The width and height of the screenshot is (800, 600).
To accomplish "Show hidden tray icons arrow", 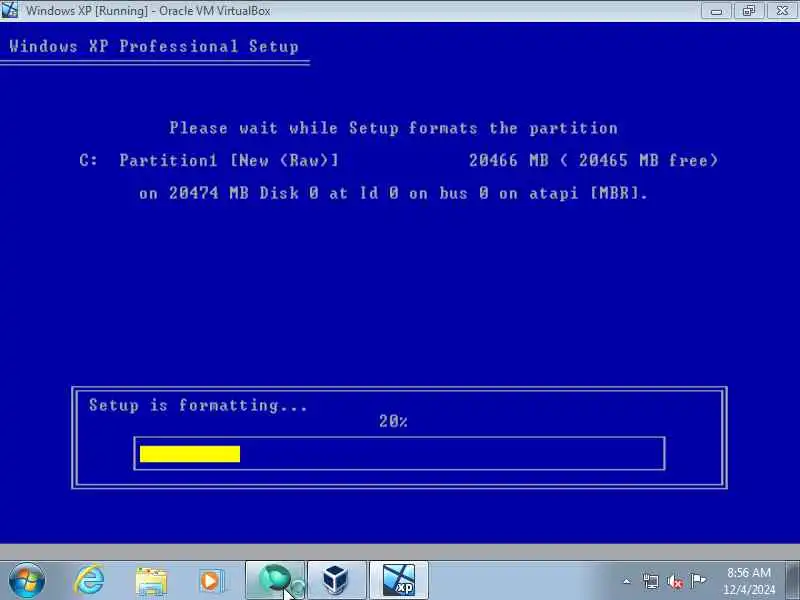I will (x=627, y=581).
